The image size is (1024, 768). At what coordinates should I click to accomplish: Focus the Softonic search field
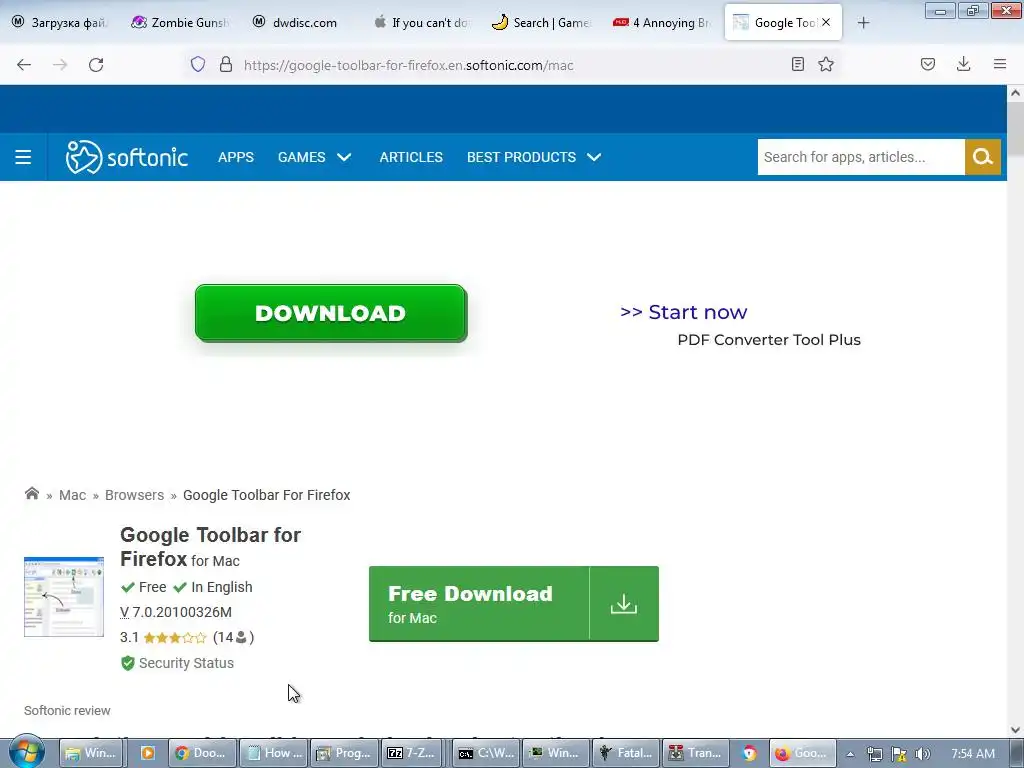point(861,157)
